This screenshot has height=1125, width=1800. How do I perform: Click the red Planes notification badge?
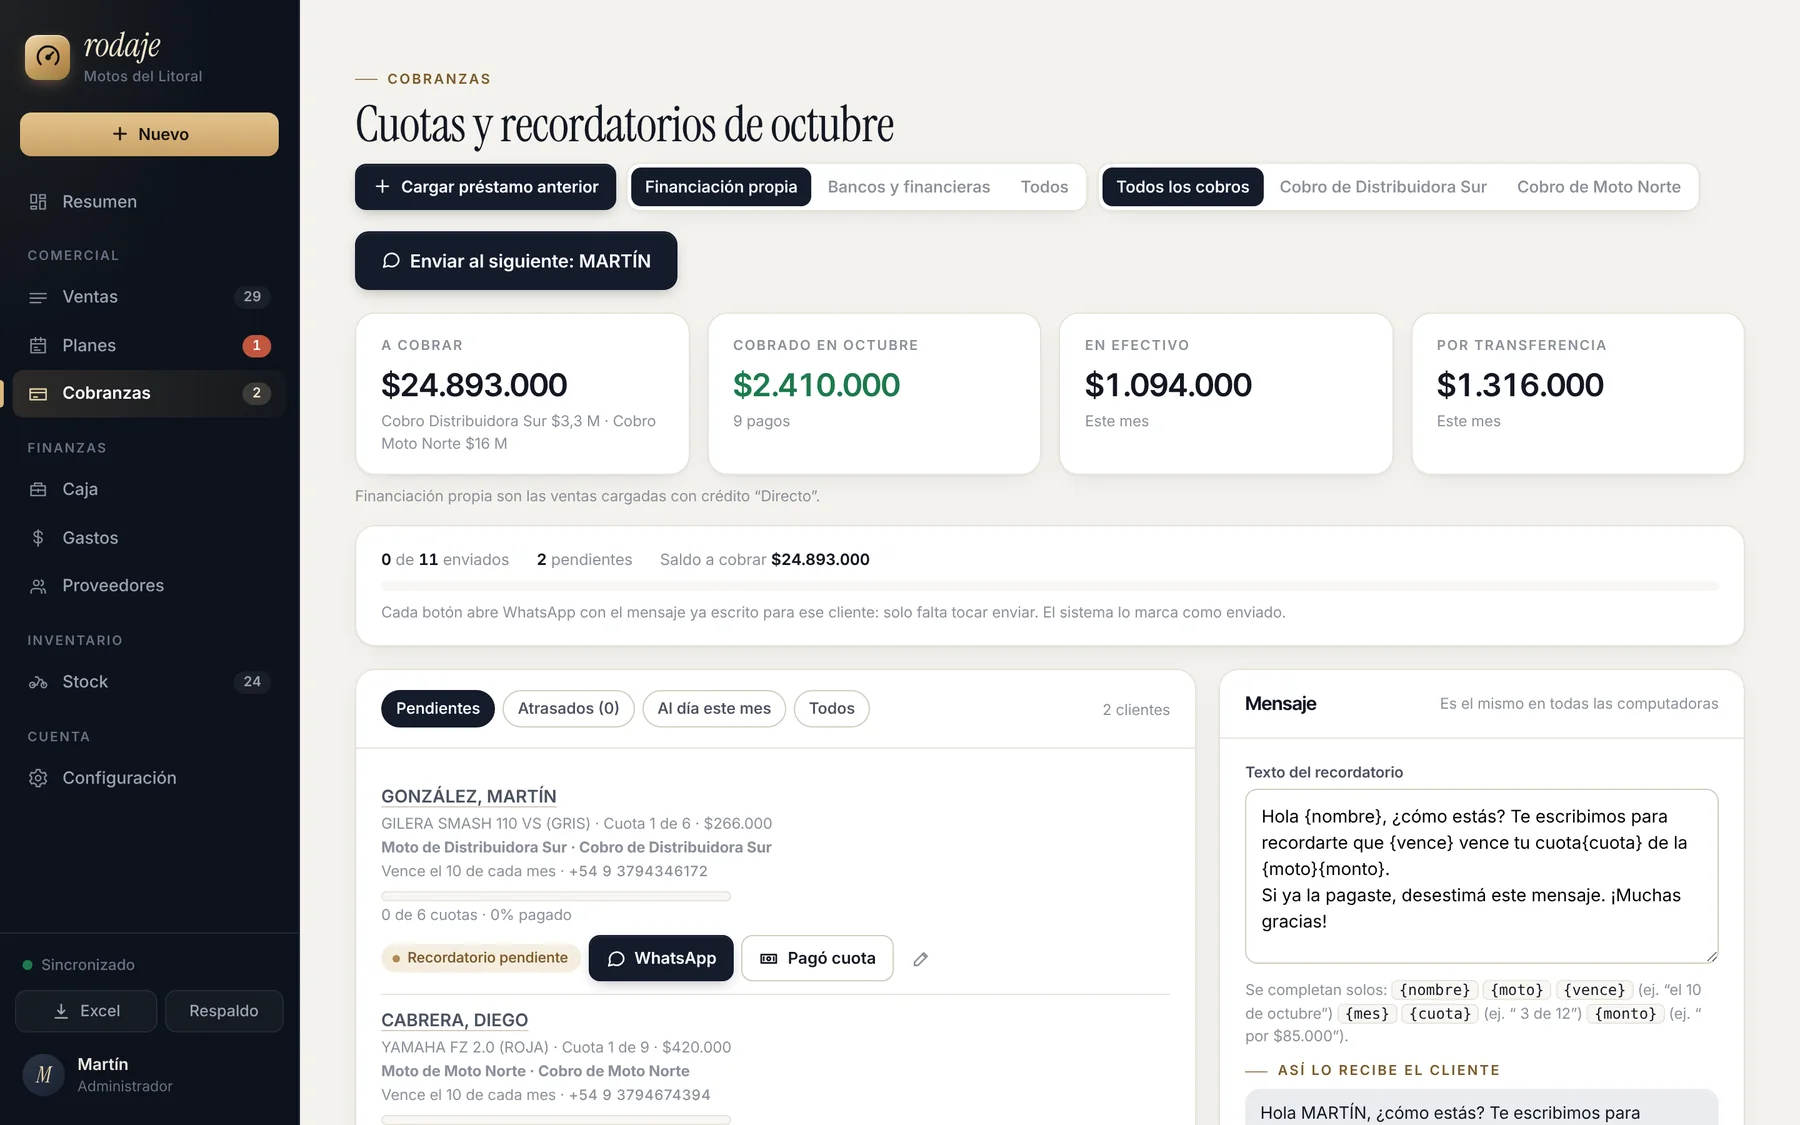click(256, 345)
